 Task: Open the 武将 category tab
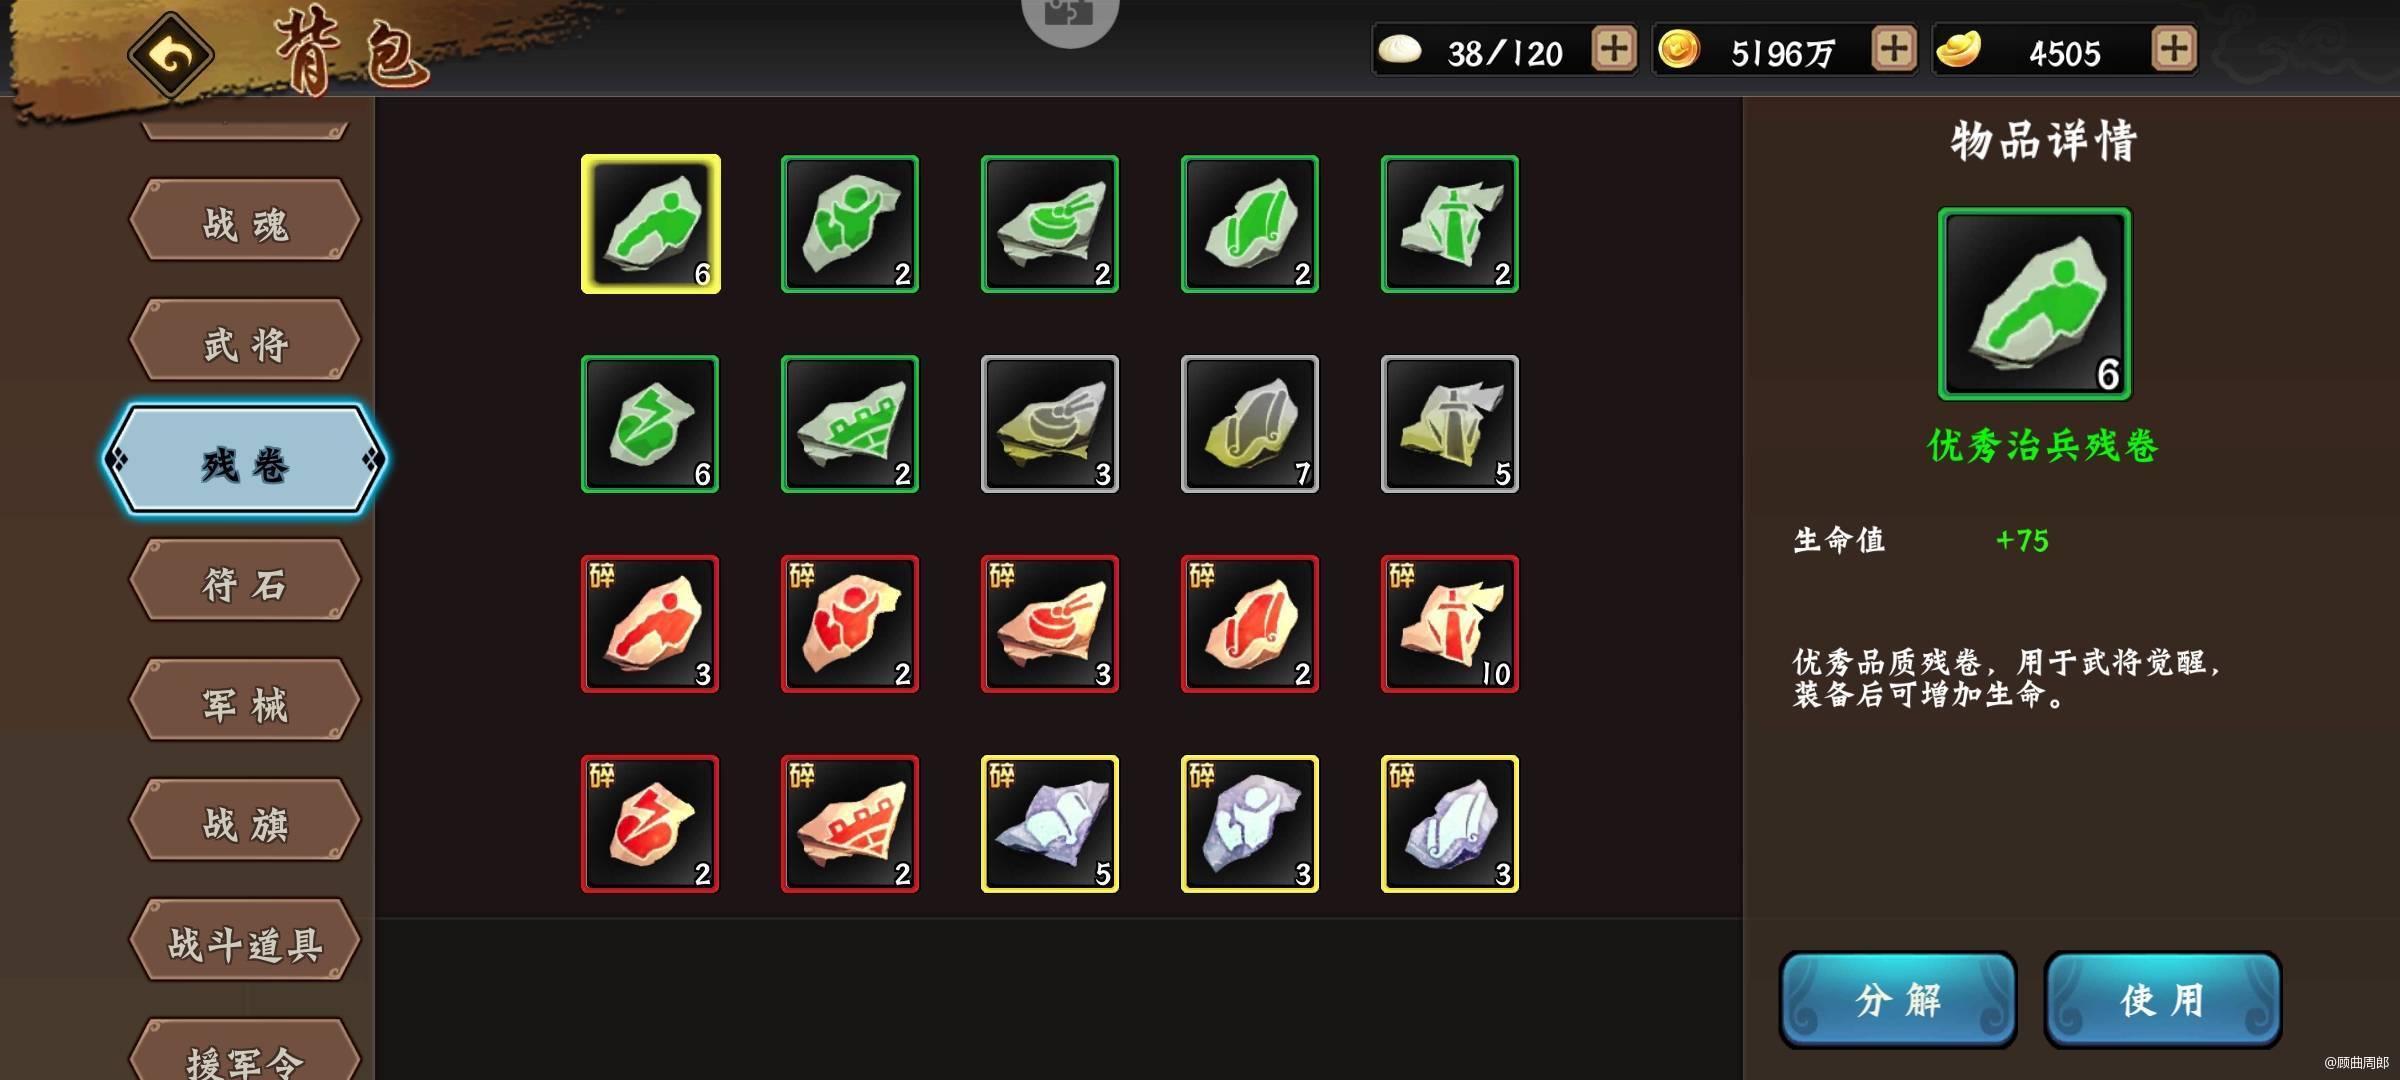245,341
